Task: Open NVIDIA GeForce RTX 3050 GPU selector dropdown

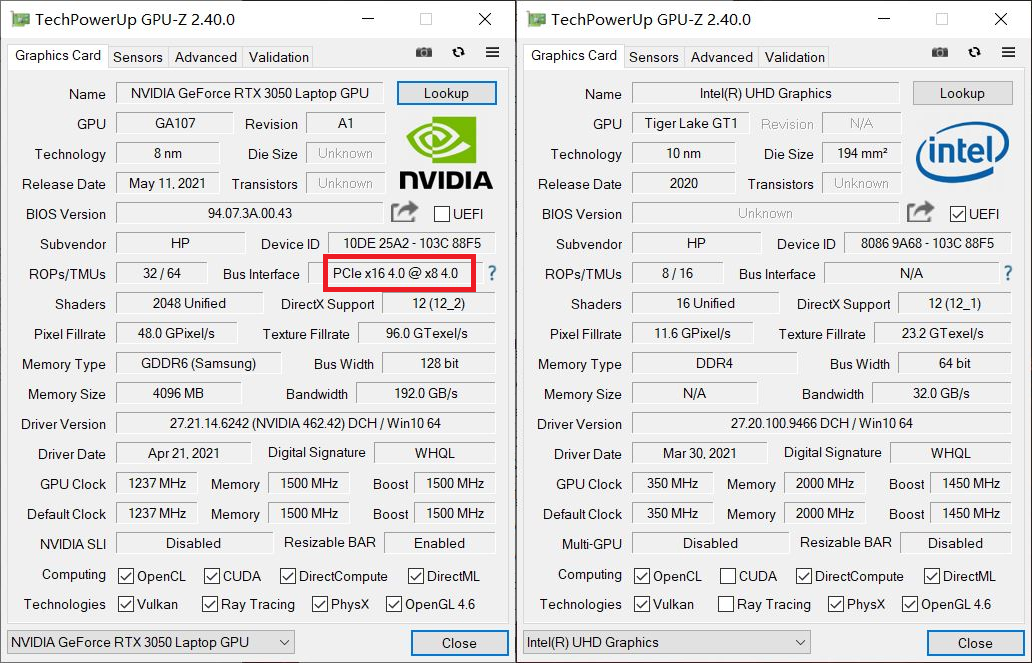Action: tap(151, 642)
